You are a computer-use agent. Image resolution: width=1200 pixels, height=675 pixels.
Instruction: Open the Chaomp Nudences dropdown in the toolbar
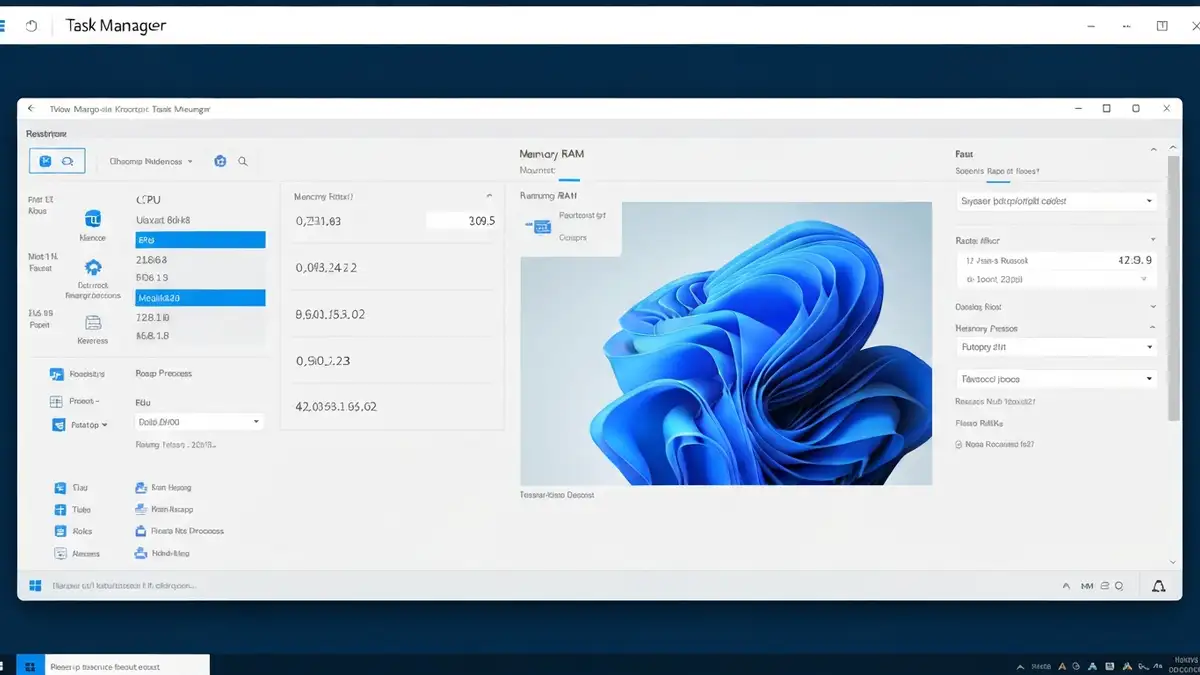[151, 161]
